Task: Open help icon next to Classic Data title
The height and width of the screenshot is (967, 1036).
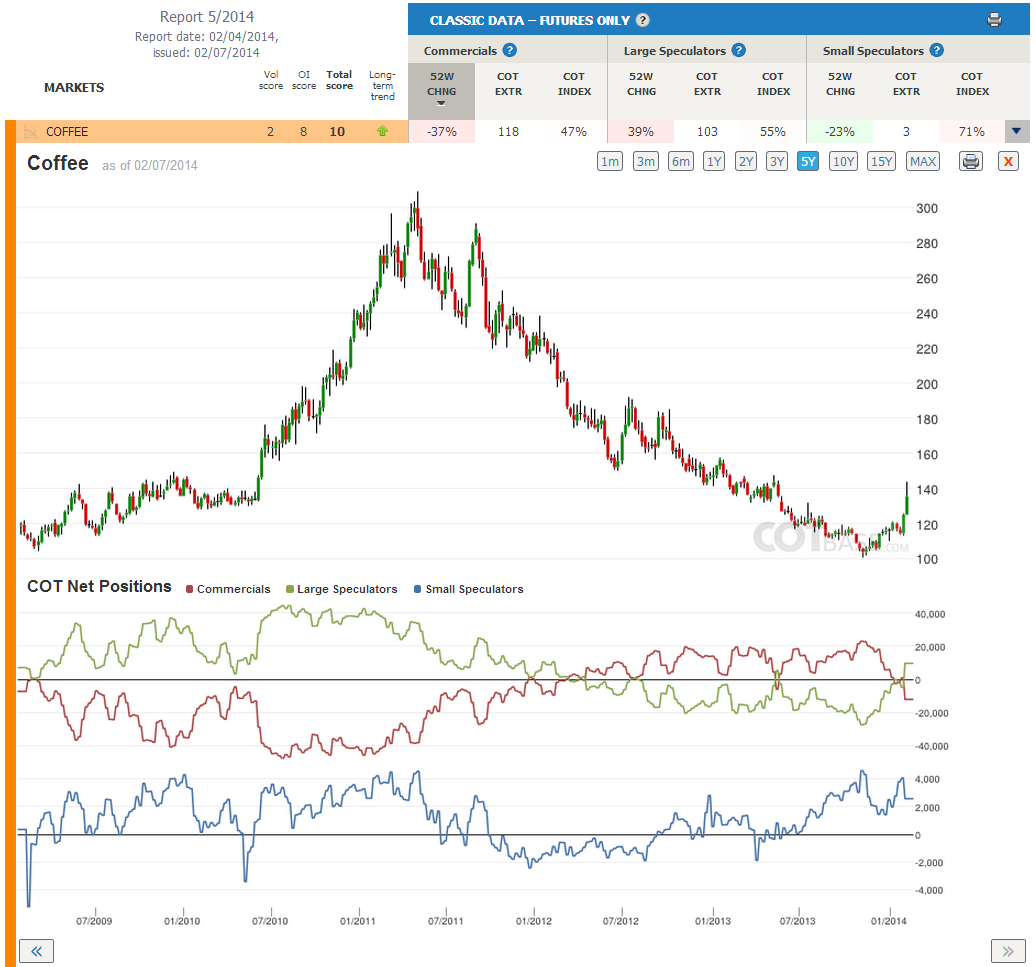Action: 643,20
